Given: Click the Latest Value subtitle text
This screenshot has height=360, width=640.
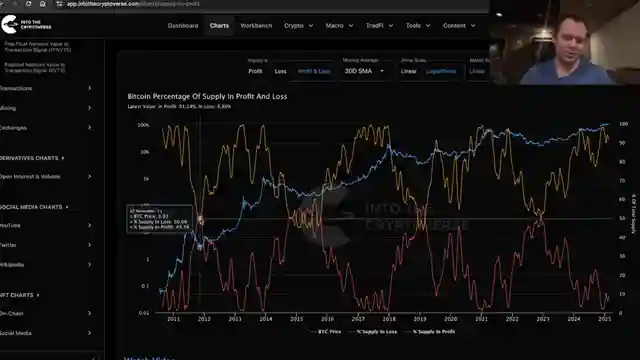Looking at the screenshot, I should tap(179, 106).
